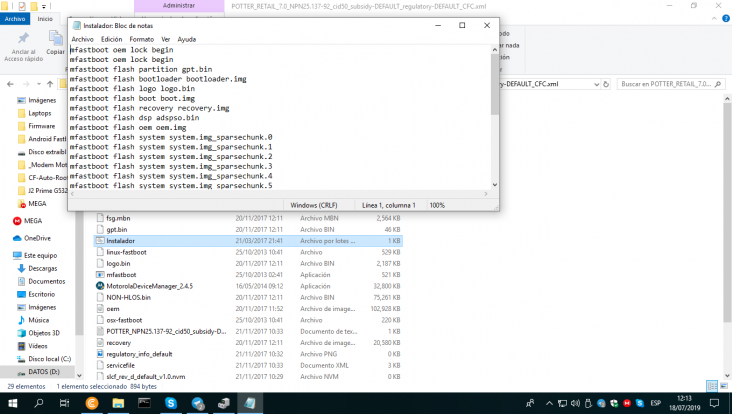Screen dimensions: 732x414
Task: Open Explorer help question mark icon
Action: point(726,19)
